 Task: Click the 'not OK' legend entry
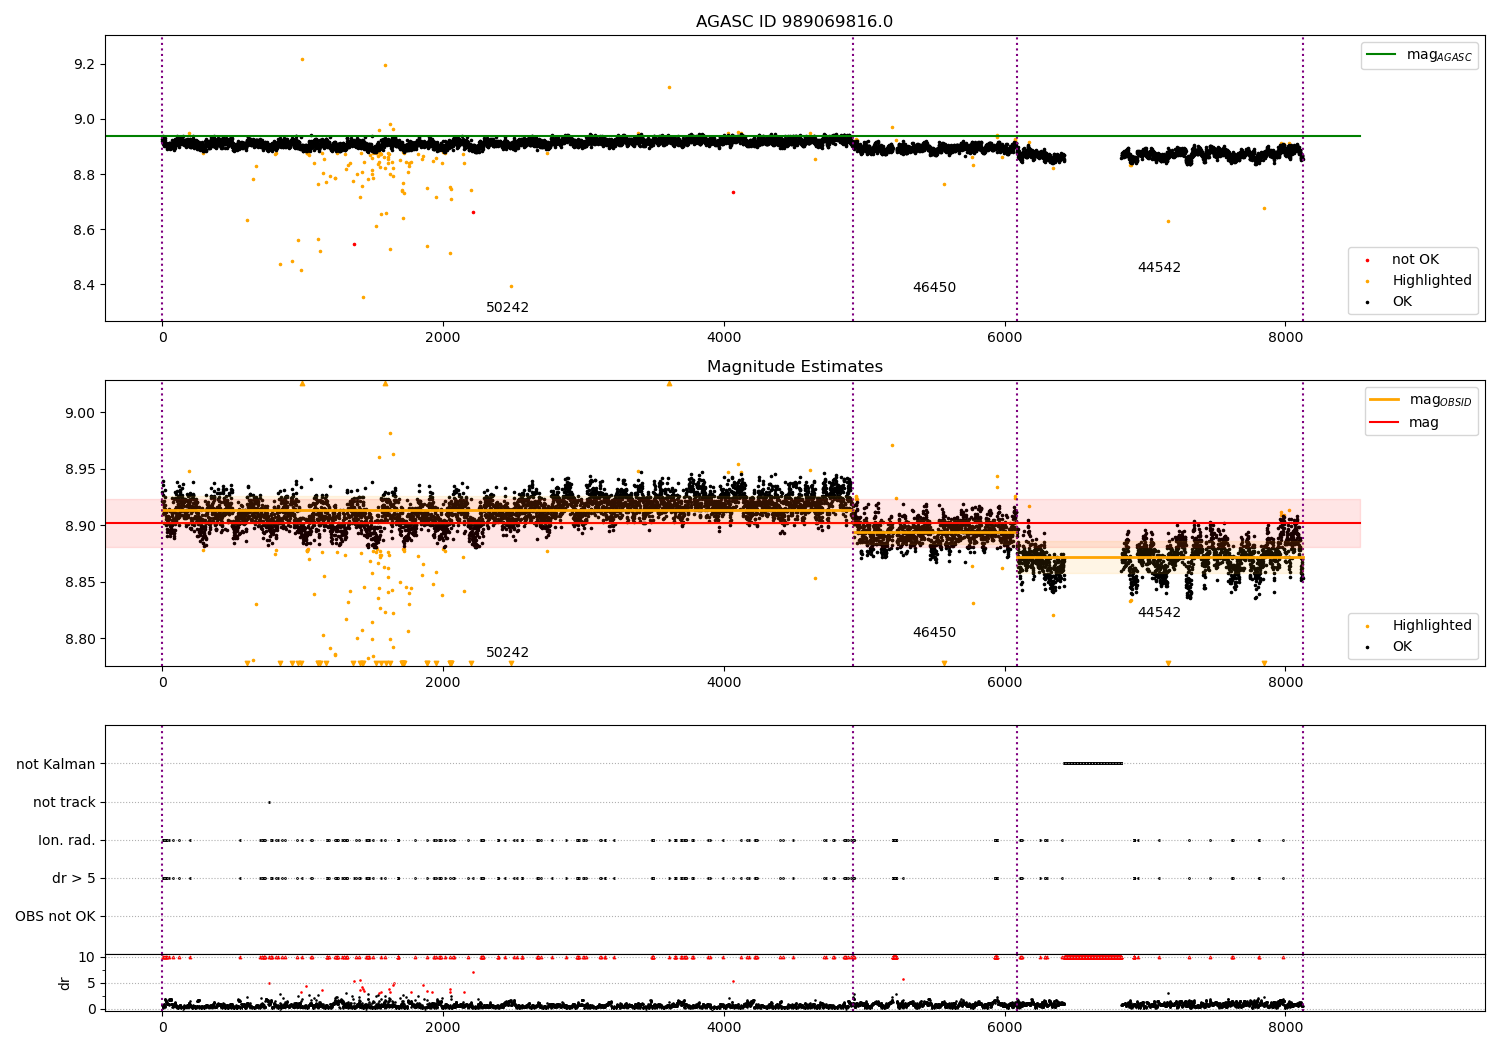pyautogui.click(x=1414, y=260)
